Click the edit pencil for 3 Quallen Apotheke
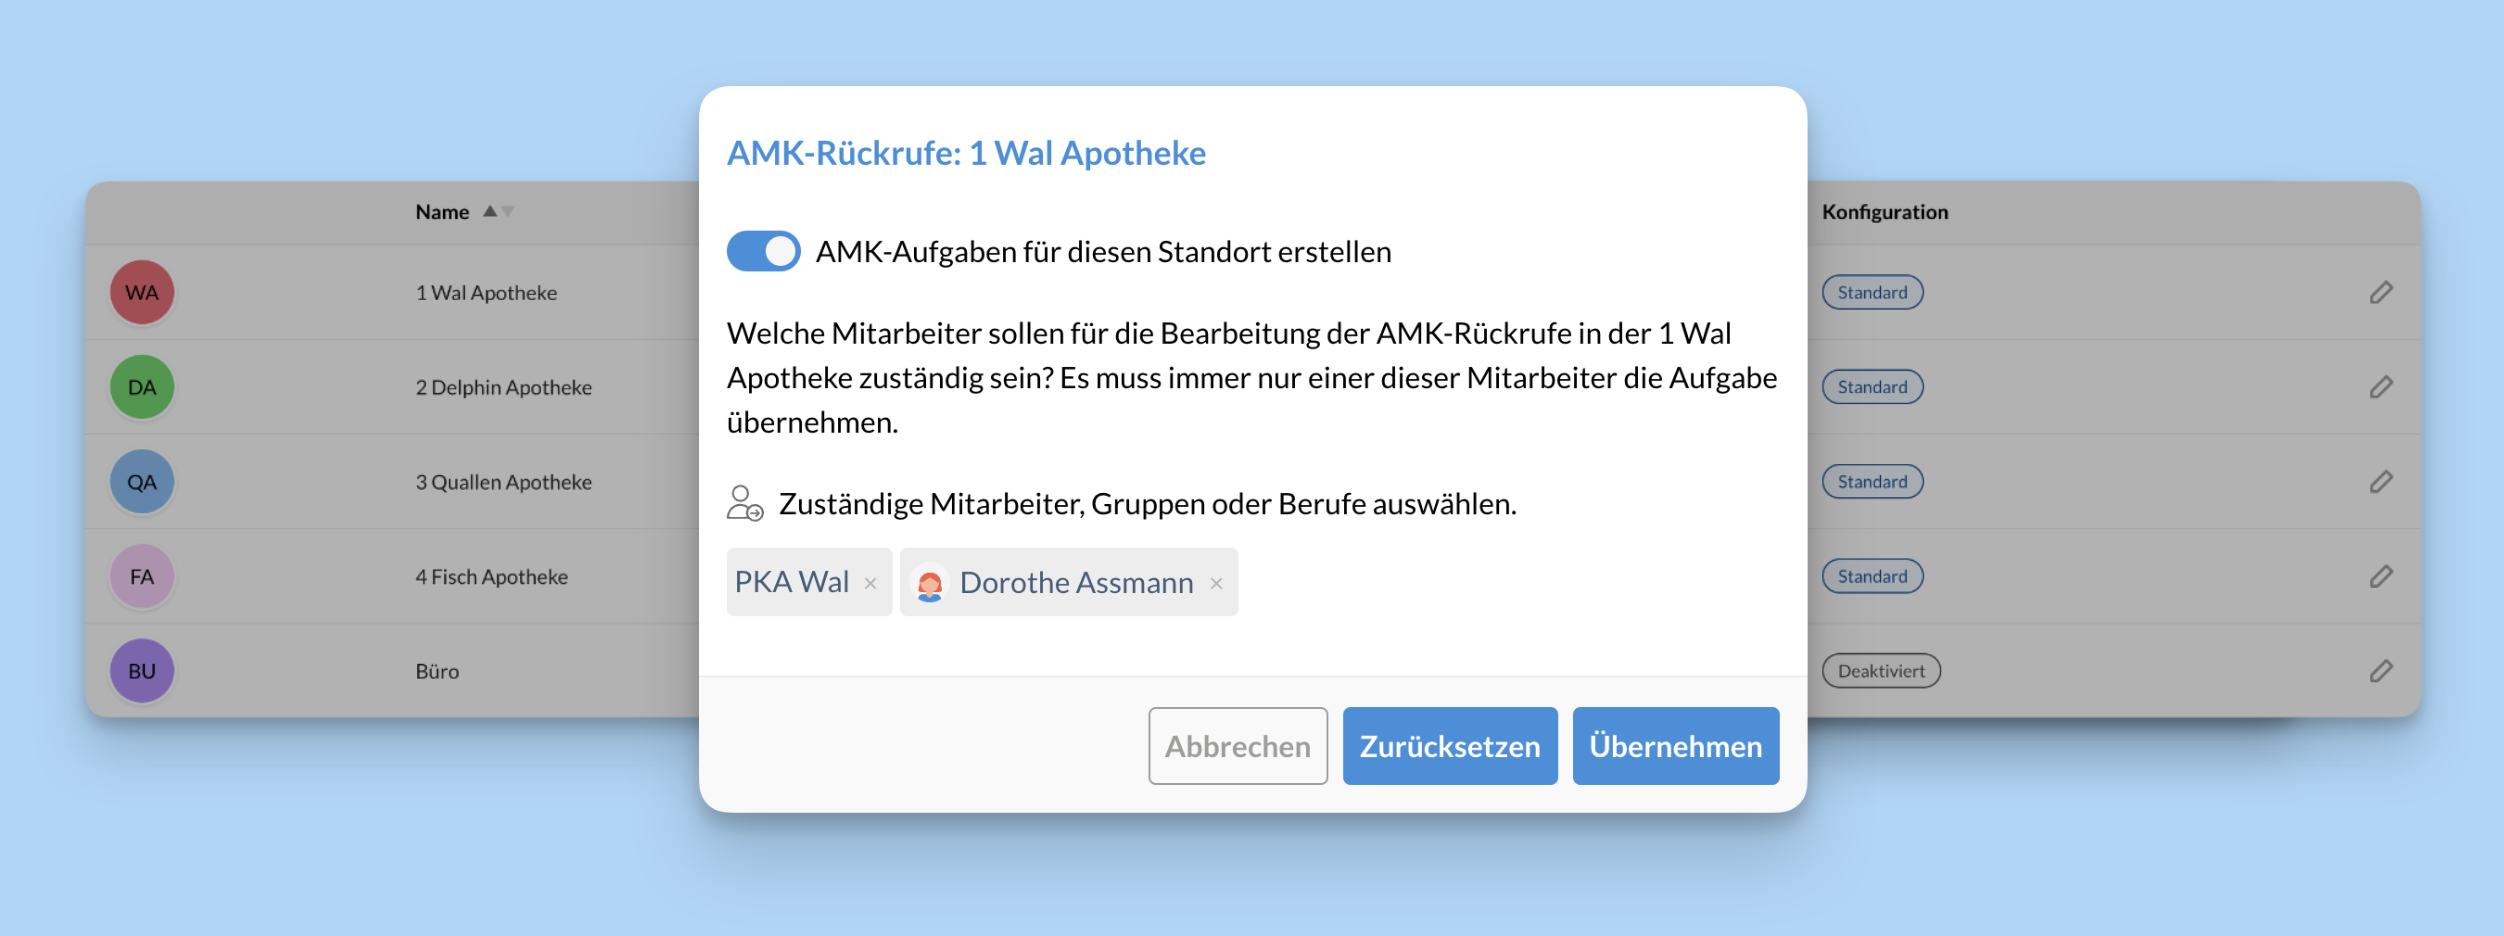Viewport: 2504px width, 936px height. 2381,482
